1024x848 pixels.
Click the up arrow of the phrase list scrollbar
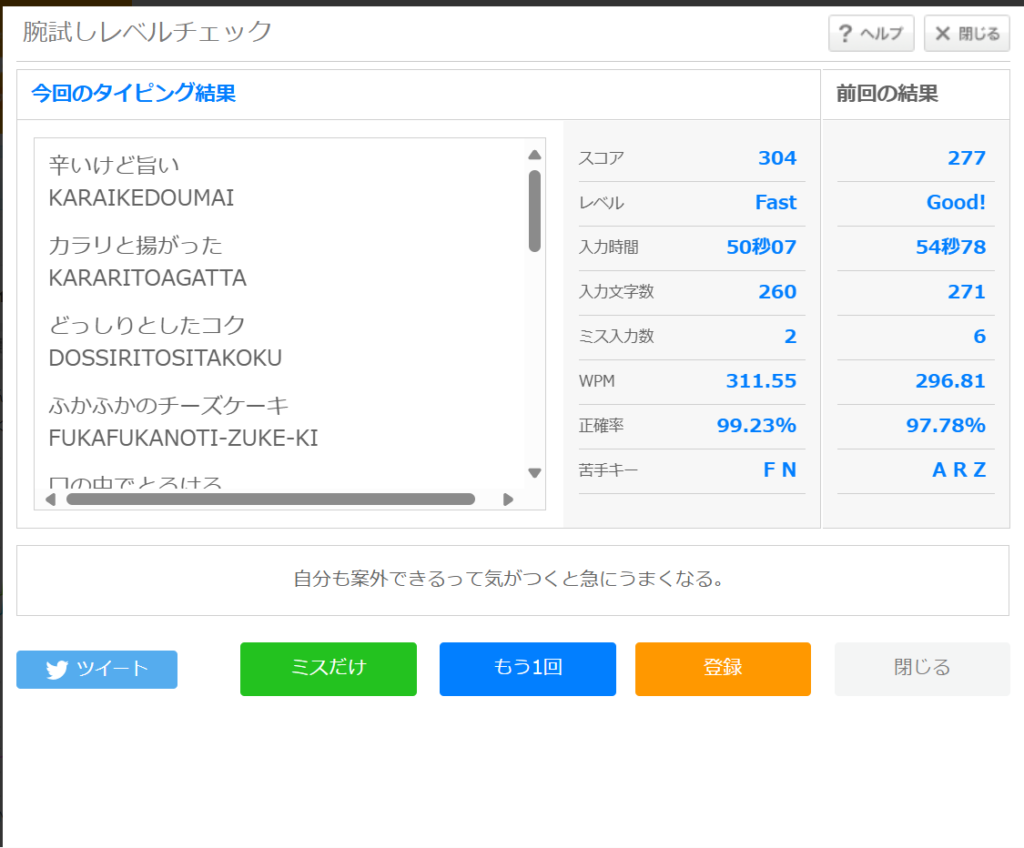[x=534, y=155]
